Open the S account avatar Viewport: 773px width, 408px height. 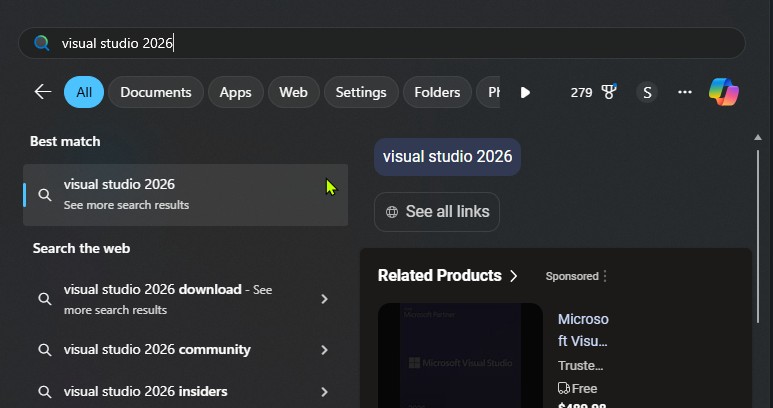click(x=647, y=92)
